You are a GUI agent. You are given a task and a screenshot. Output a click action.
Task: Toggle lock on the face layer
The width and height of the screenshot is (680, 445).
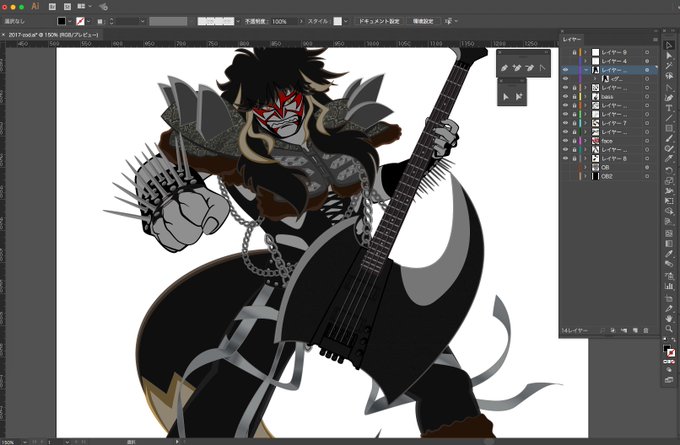click(574, 141)
